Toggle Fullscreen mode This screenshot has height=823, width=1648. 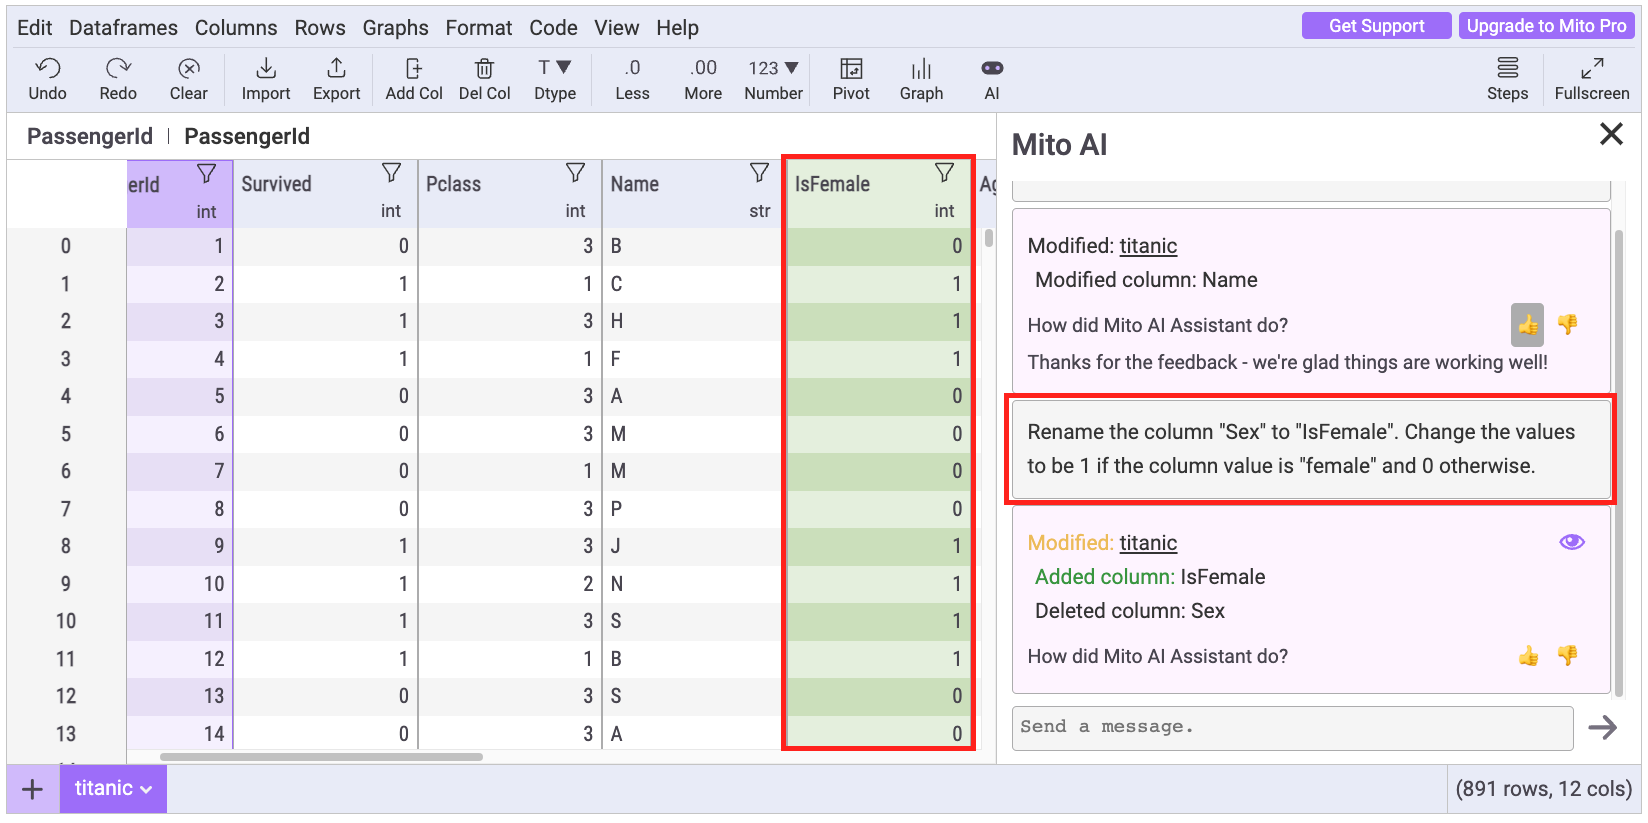point(1591,69)
